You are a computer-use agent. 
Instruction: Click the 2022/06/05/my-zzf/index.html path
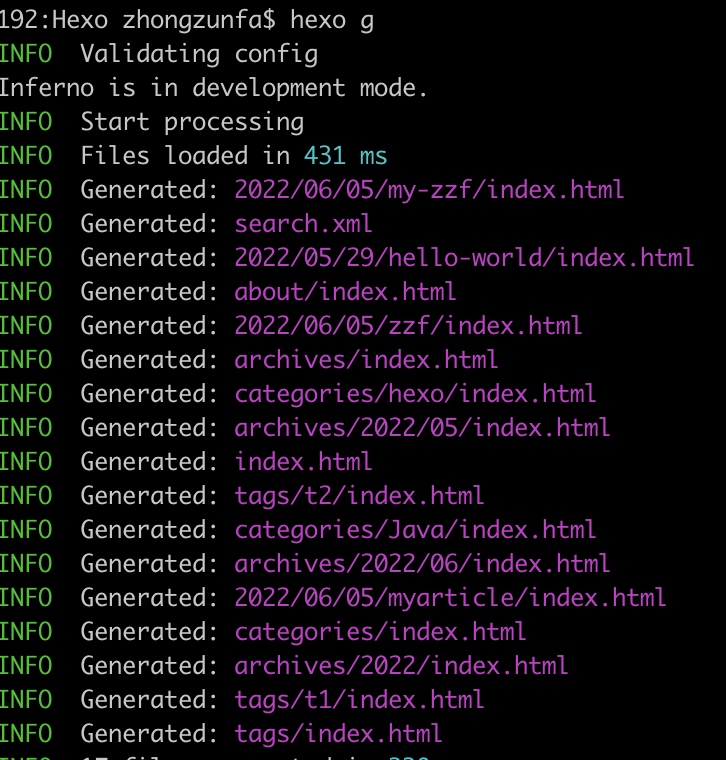[429, 190]
